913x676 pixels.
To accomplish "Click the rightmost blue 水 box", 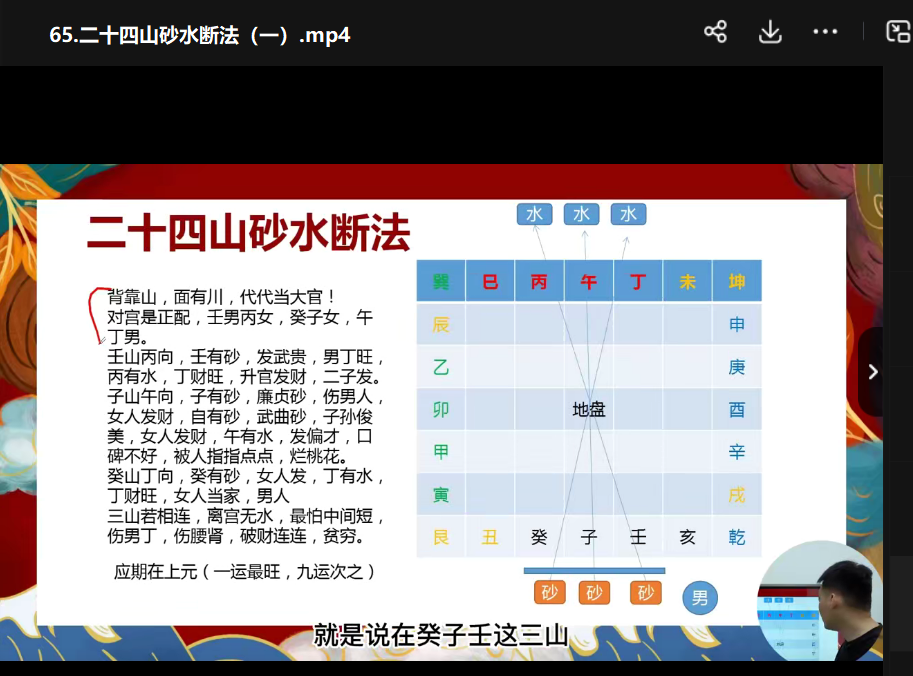I will click(629, 214).
